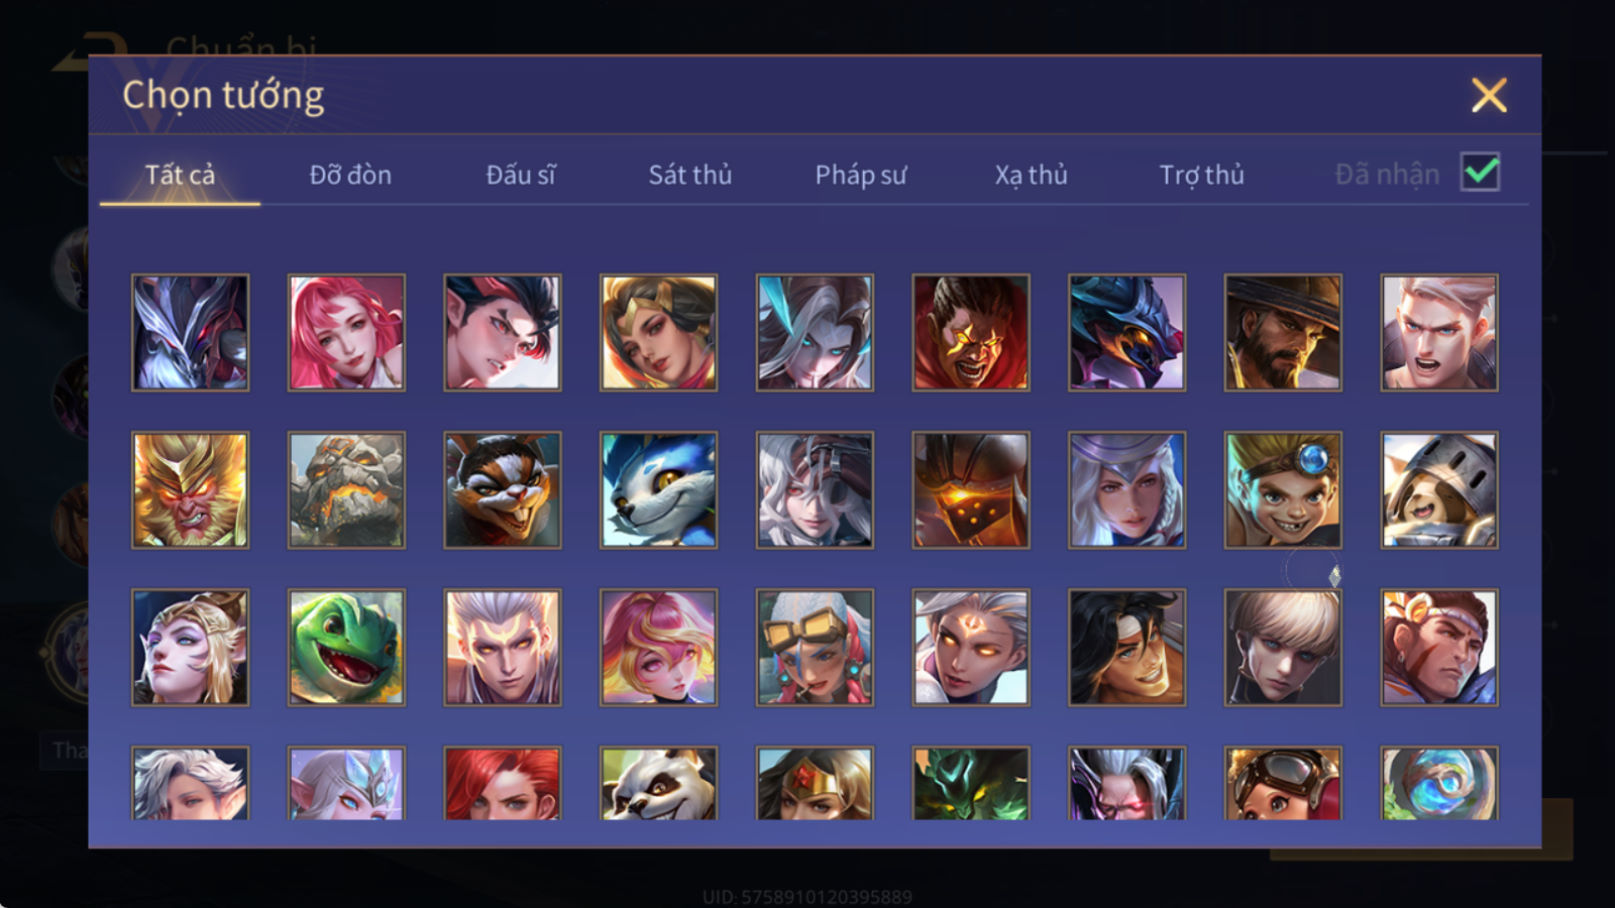Open the Sát thủ tab
The height and width of the screenshot is (908, 1615).
[x=690, y=175]
